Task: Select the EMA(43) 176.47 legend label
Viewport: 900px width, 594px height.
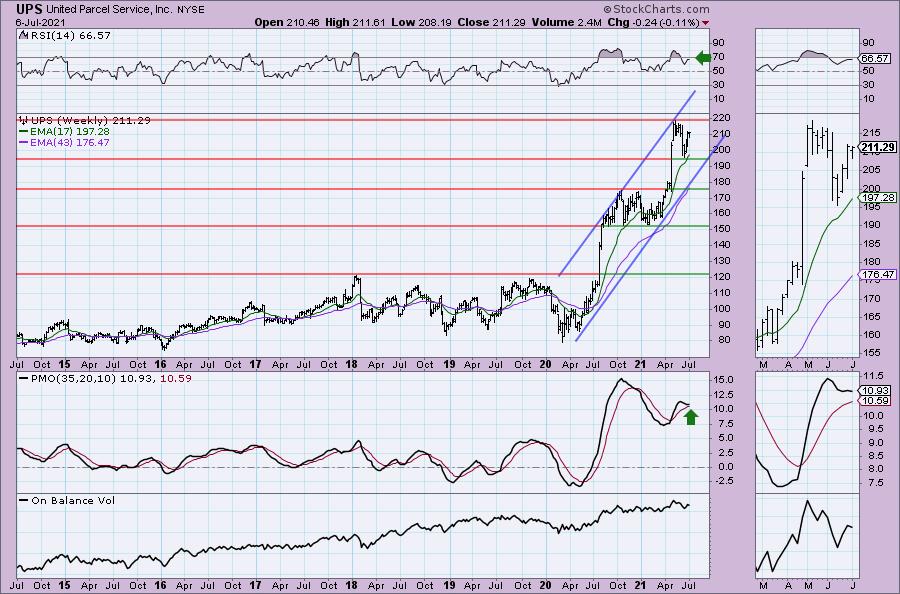Action: [x=69, y=142]
